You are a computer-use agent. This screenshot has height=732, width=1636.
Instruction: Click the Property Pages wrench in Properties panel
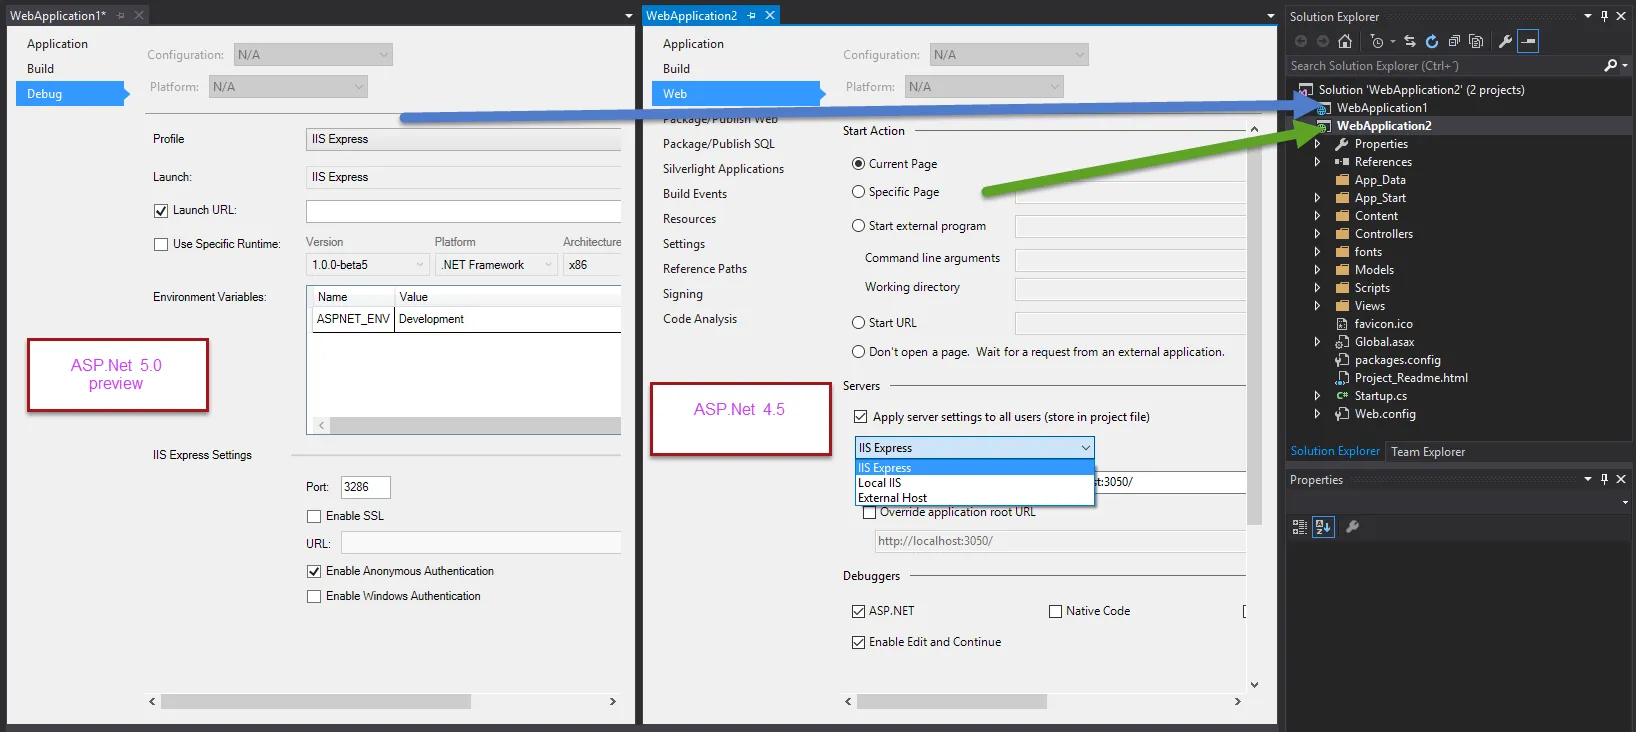1352,527
